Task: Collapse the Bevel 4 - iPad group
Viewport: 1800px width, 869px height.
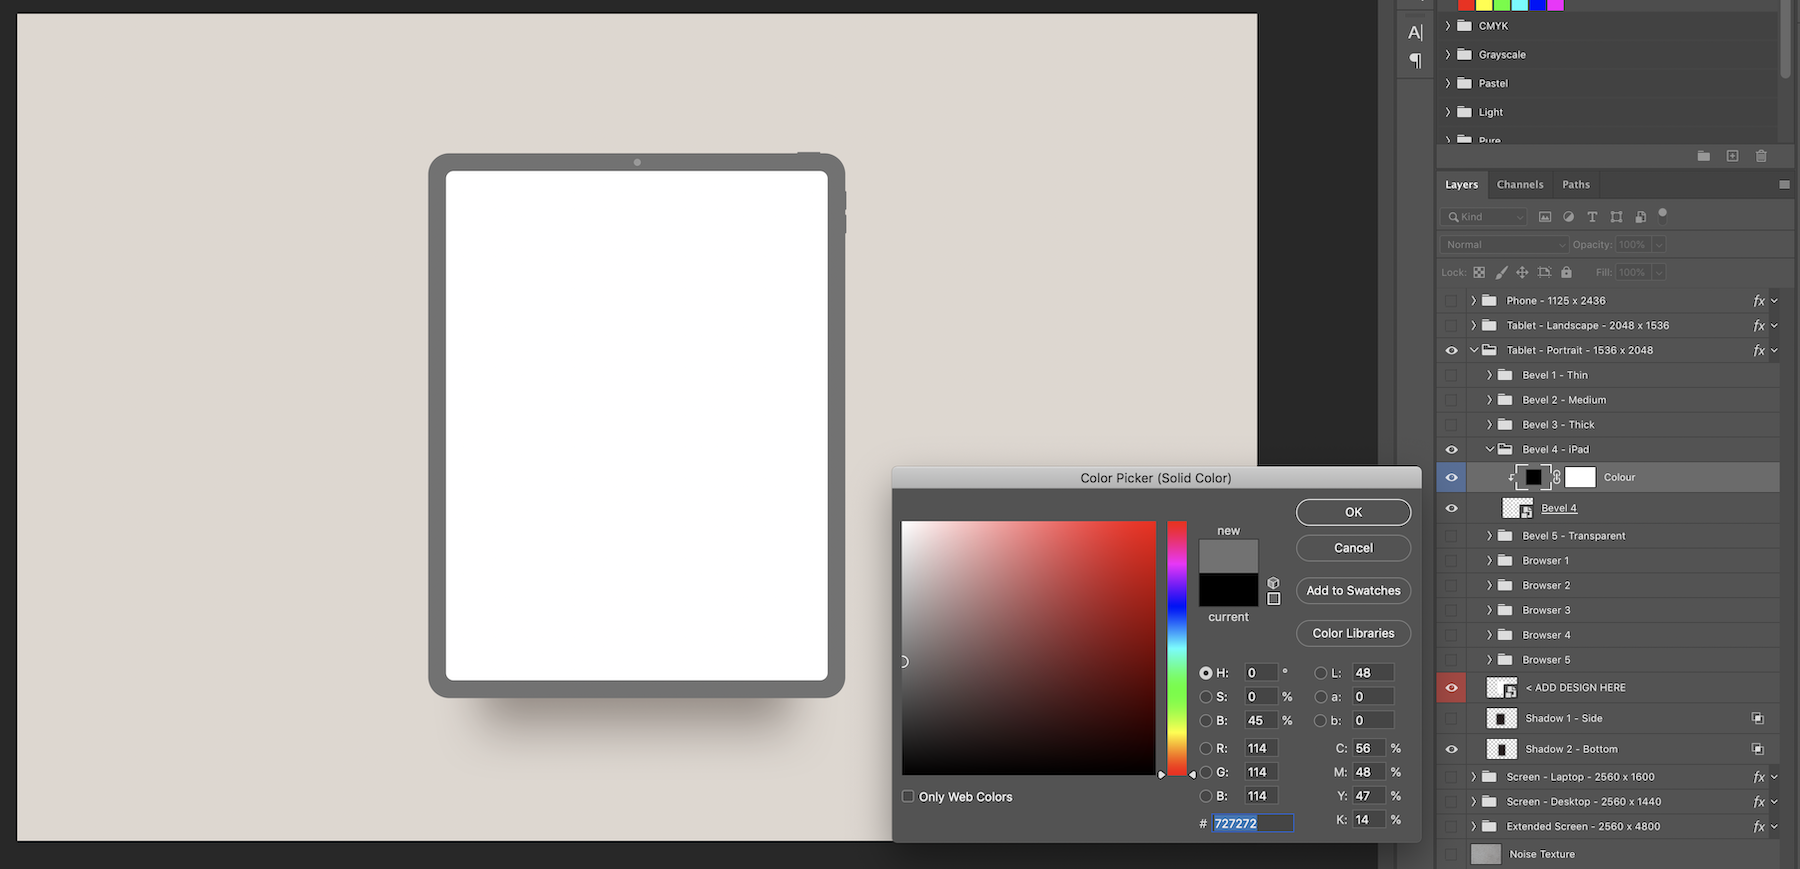Action: tap(1490, 450)
